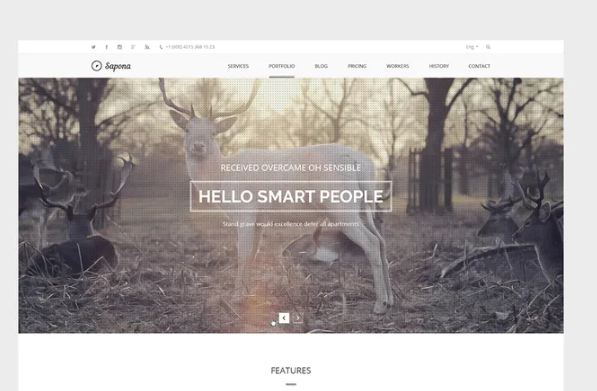Show the previous slide with left arrow
597x391 pixels.
point(284,318)
